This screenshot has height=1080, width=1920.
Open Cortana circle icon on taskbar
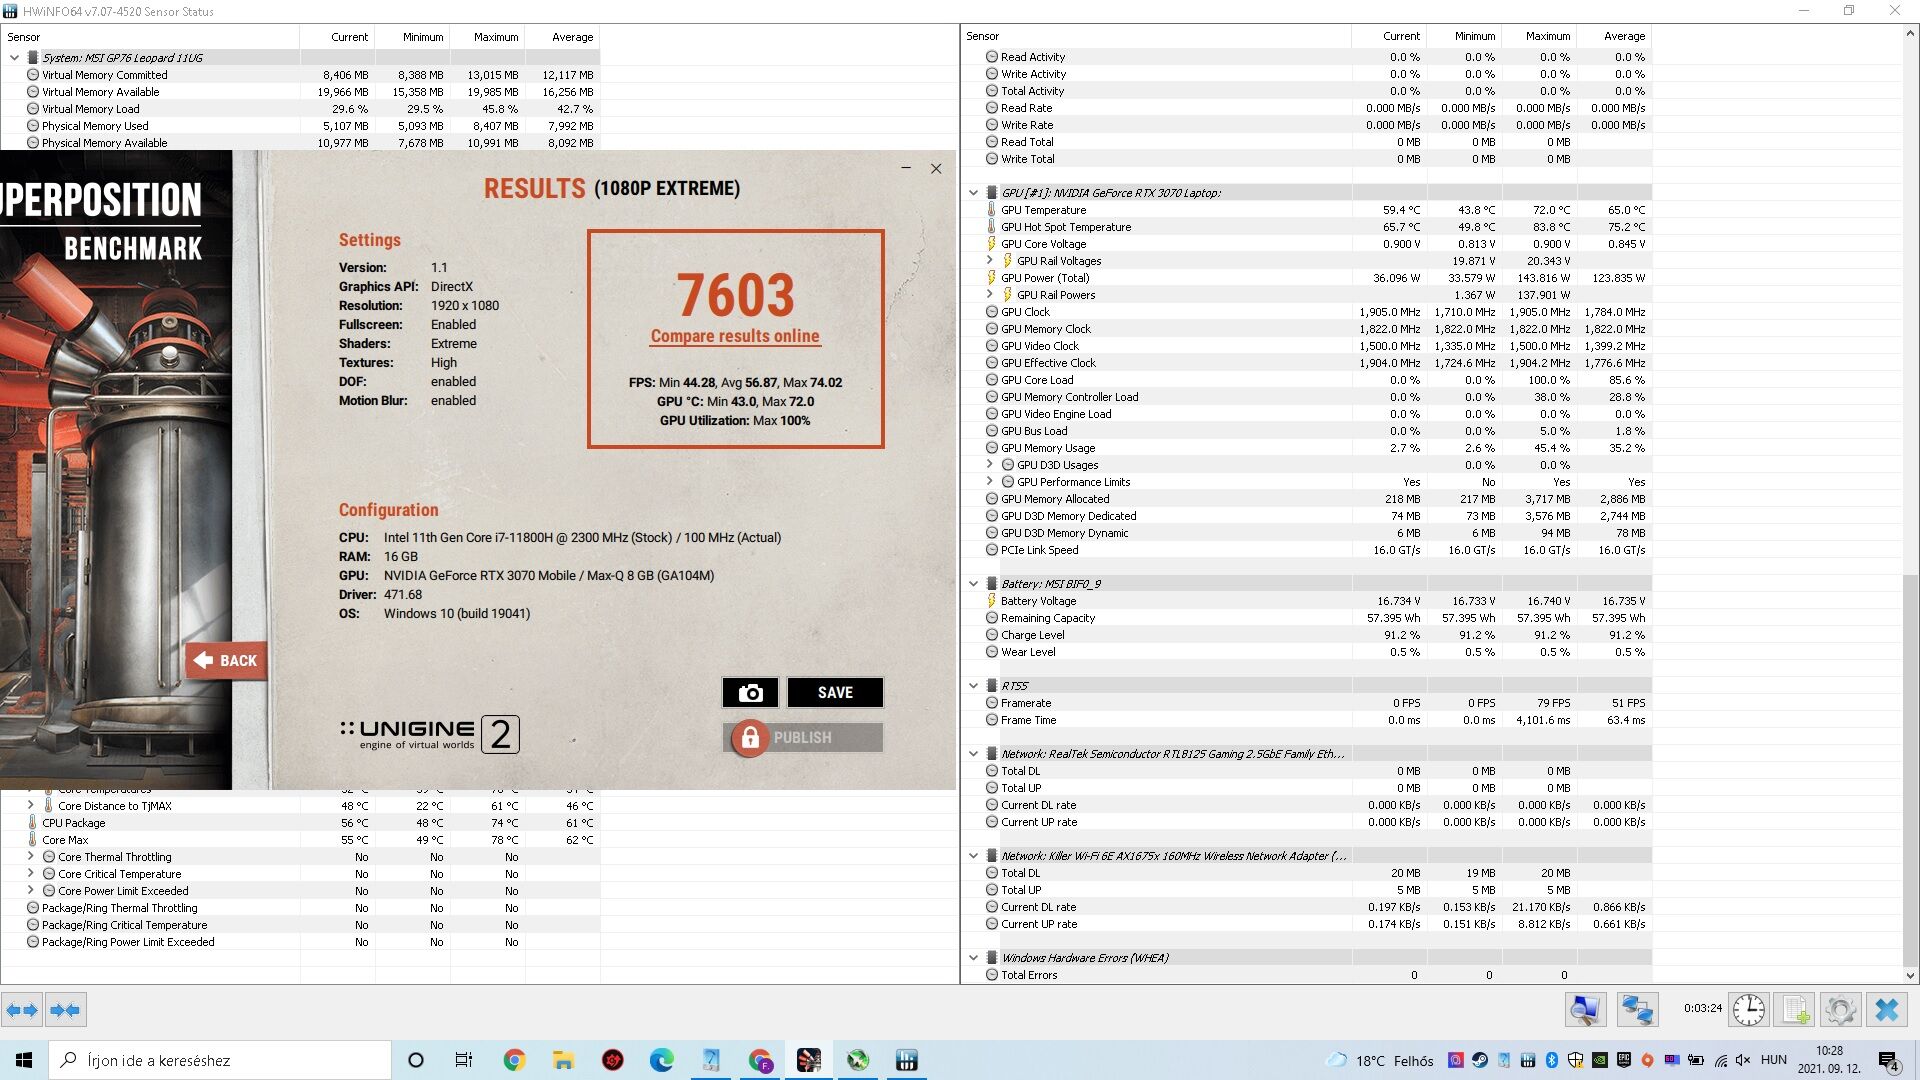pos(416,1060)
